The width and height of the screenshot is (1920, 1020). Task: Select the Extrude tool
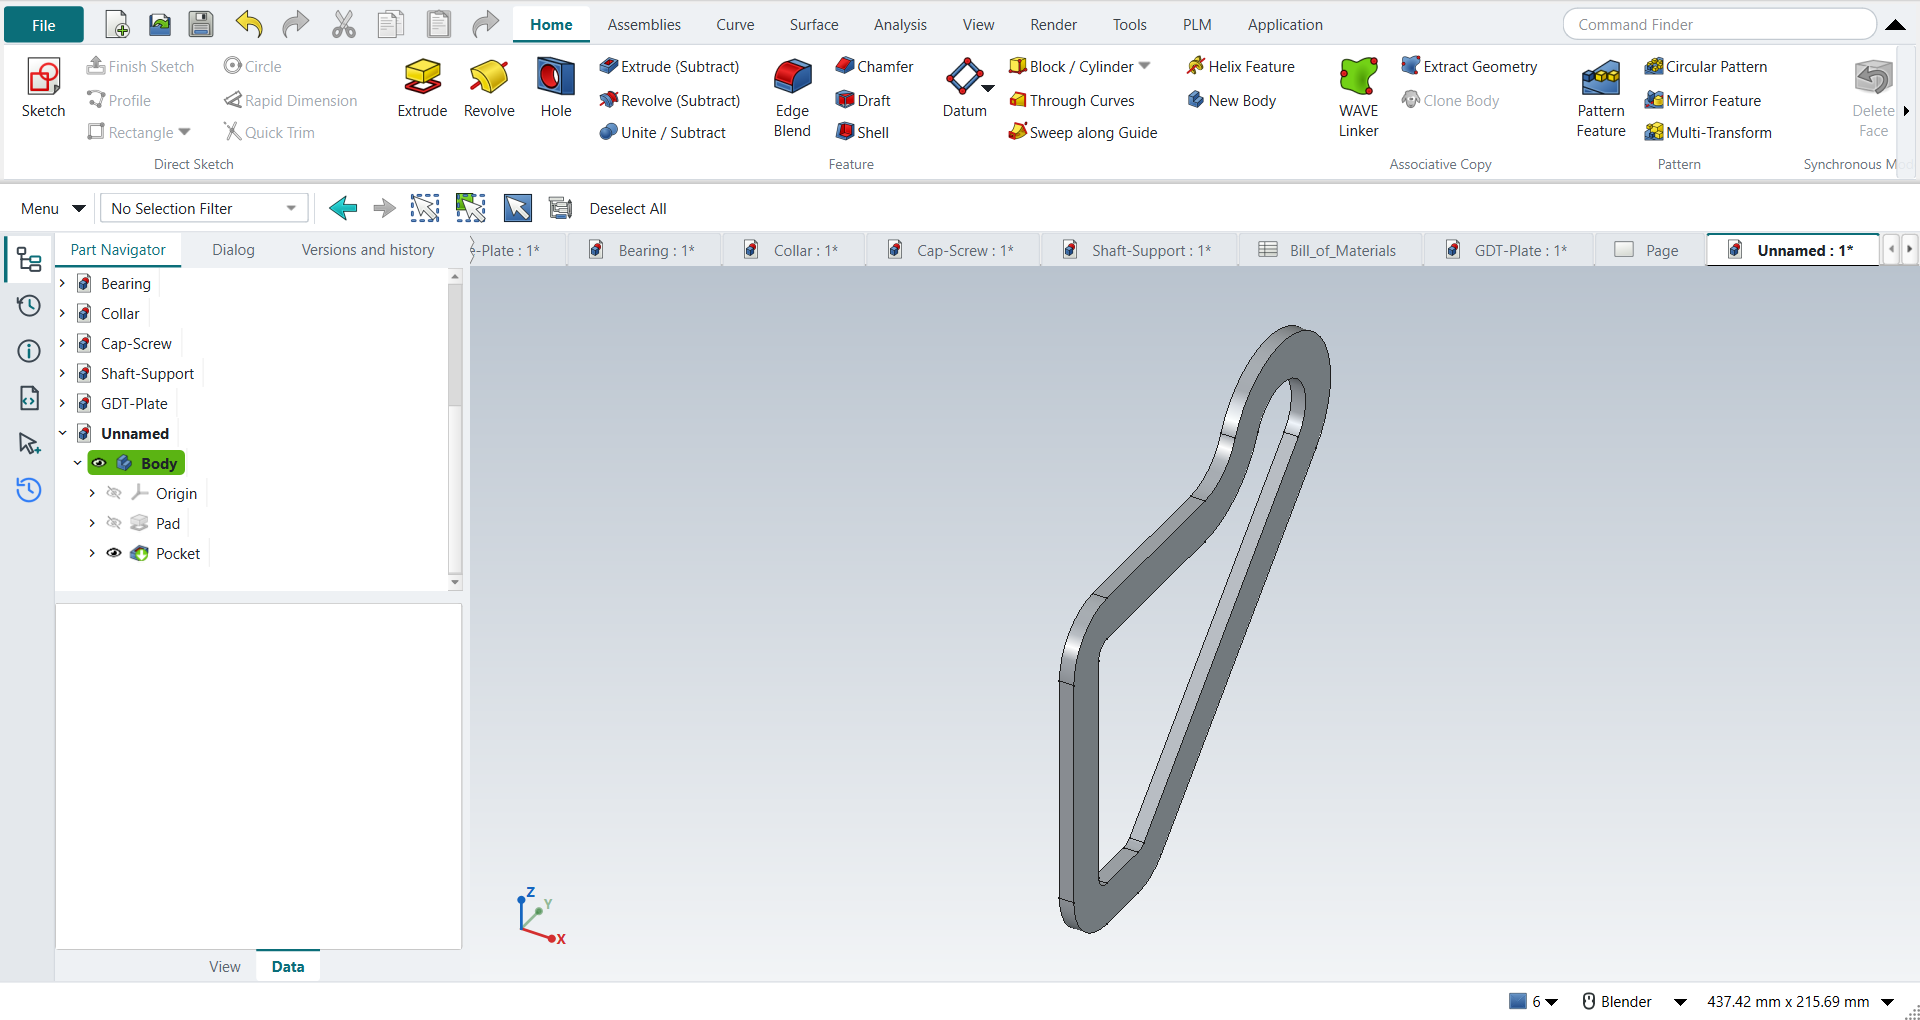(422, 88)
